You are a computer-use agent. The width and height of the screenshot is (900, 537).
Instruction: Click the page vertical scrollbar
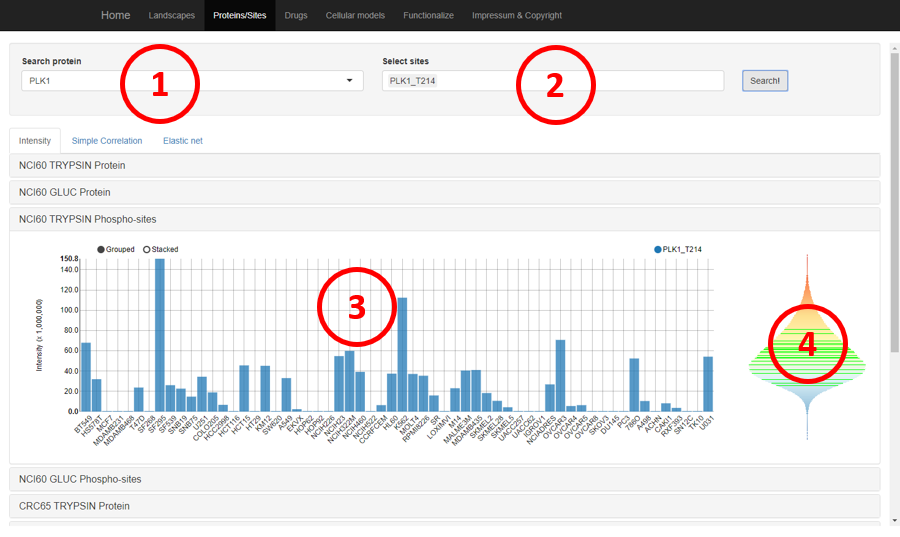pyautogui.click(x=894, y=200)
